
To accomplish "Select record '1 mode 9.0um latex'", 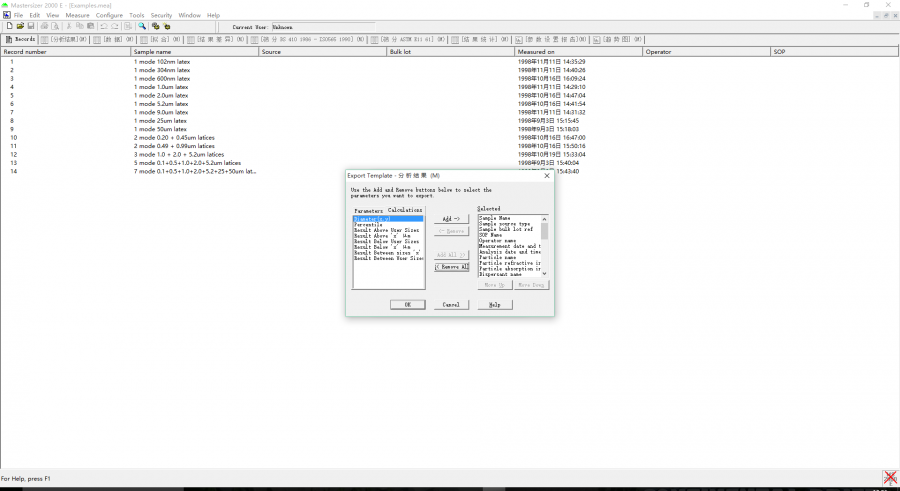I will 161,112.
